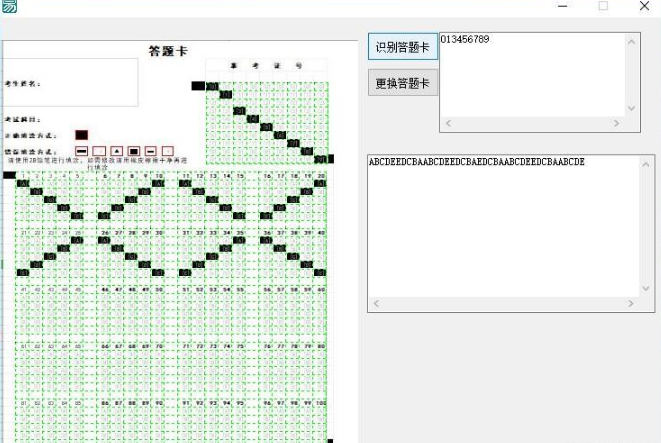Click the 更换答题卡 button

403,83
